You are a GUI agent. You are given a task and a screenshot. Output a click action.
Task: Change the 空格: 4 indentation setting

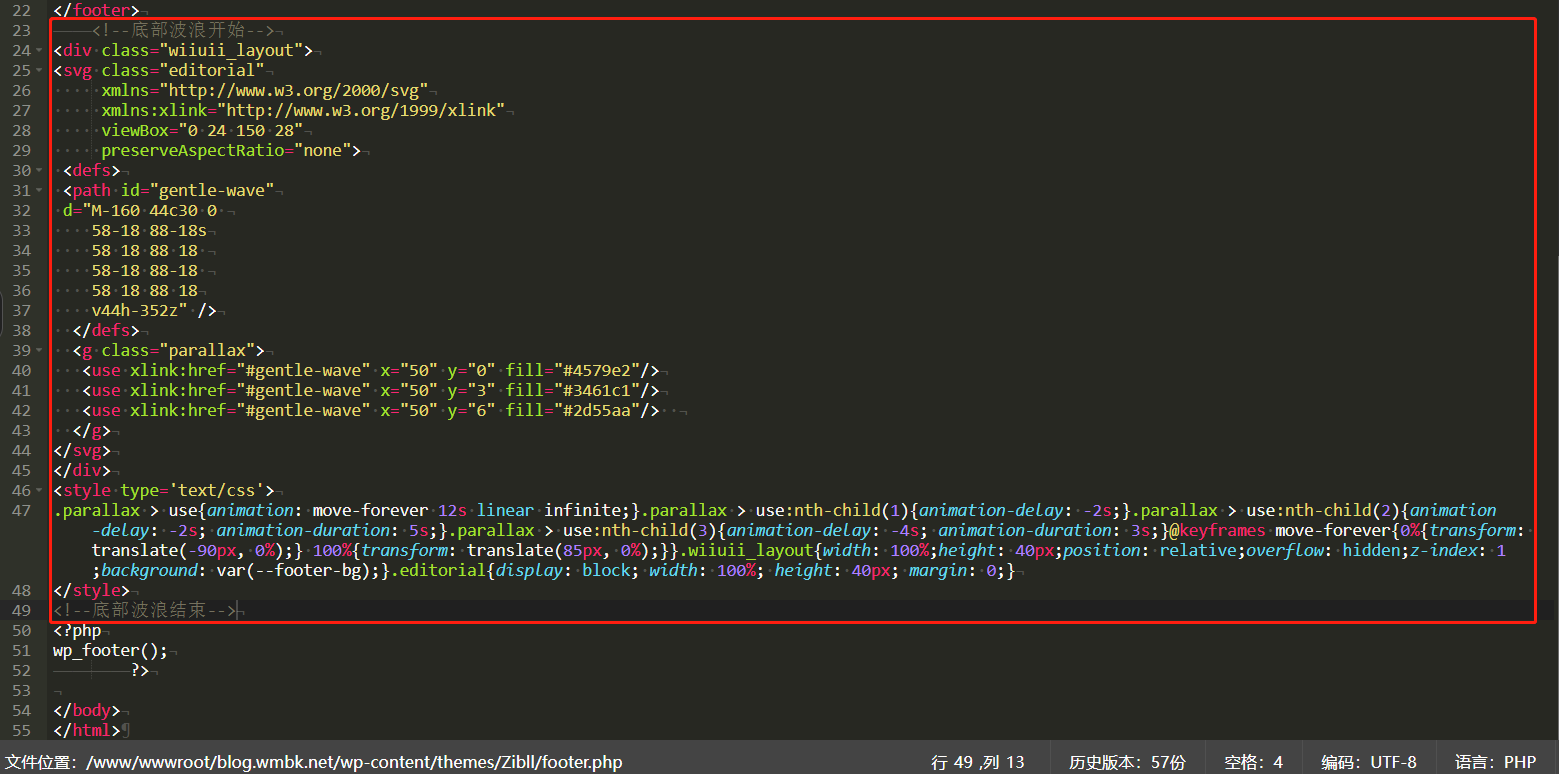[1253, 762]
